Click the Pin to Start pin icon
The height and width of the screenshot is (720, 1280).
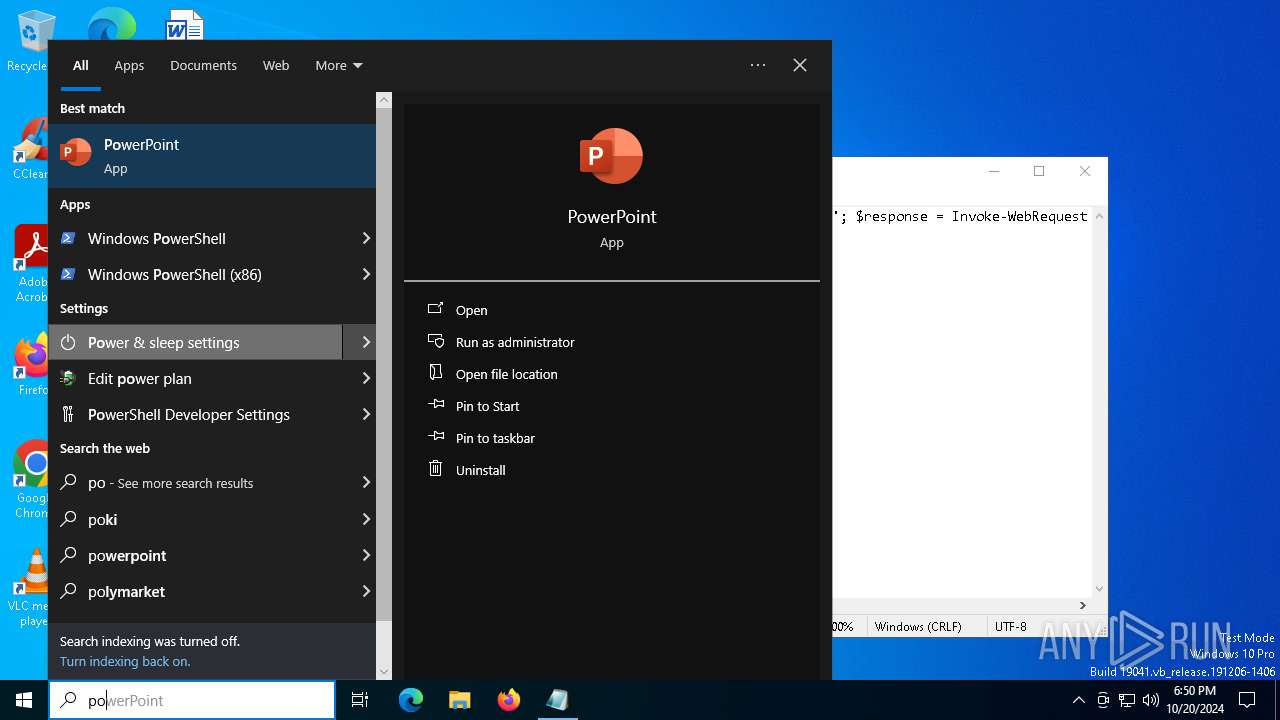[x=435, y=405]
